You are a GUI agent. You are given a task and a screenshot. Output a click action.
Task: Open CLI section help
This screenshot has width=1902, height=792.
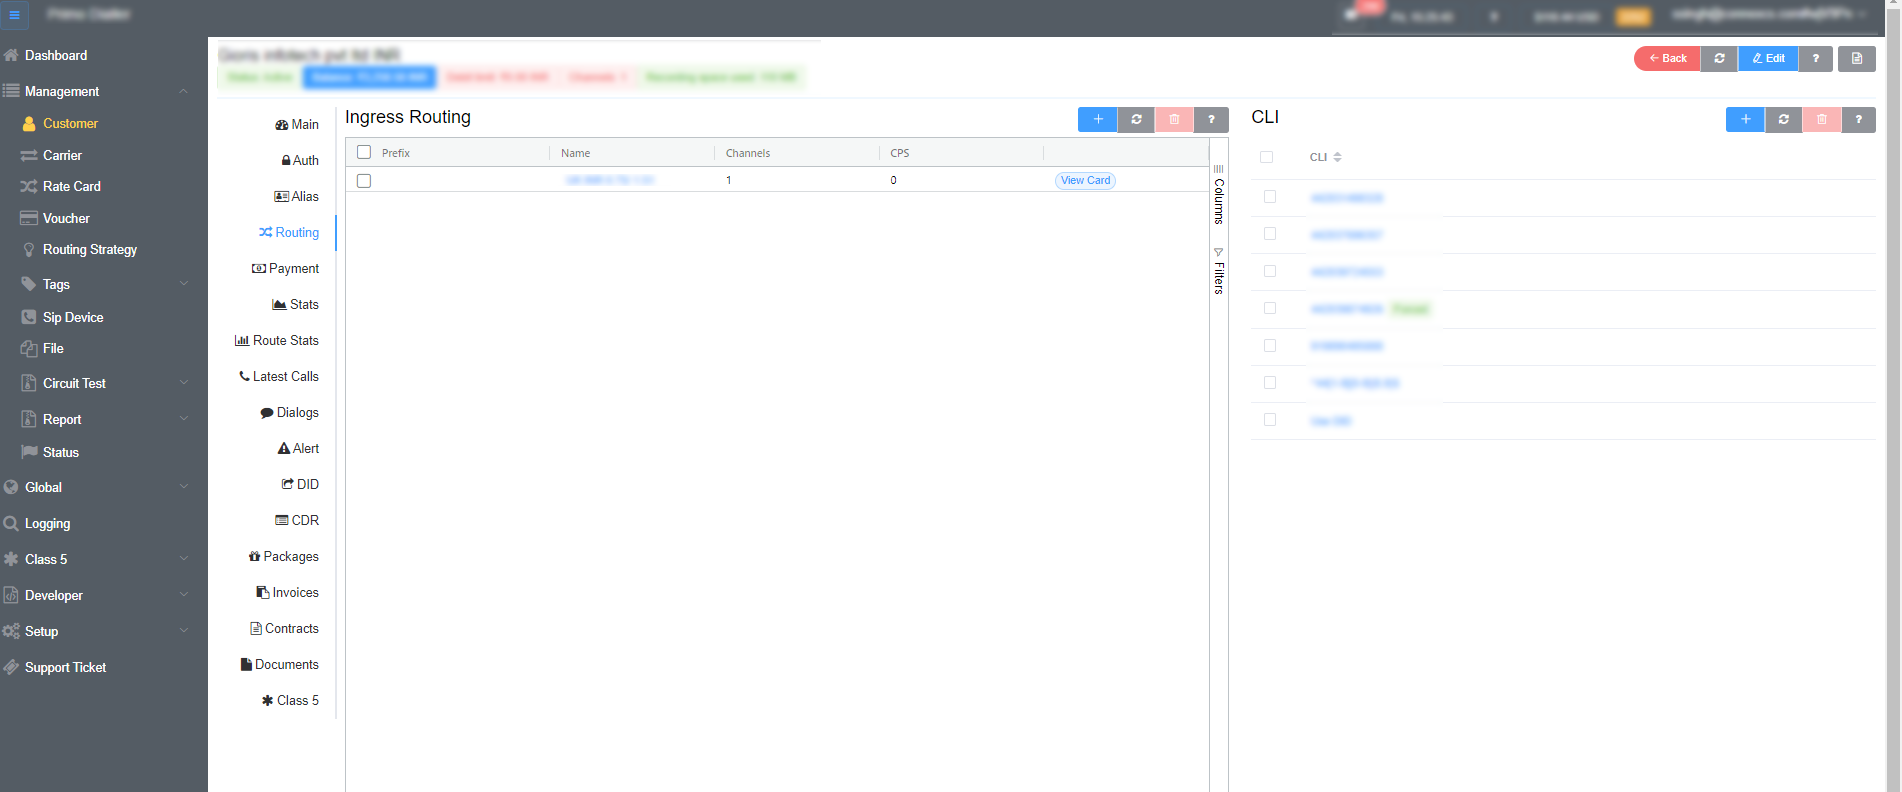[1859, 119]
